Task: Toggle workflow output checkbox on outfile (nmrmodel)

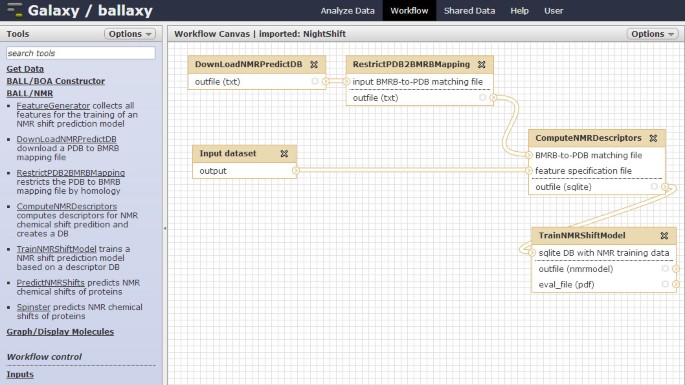Action: click(x=665, y=269)
